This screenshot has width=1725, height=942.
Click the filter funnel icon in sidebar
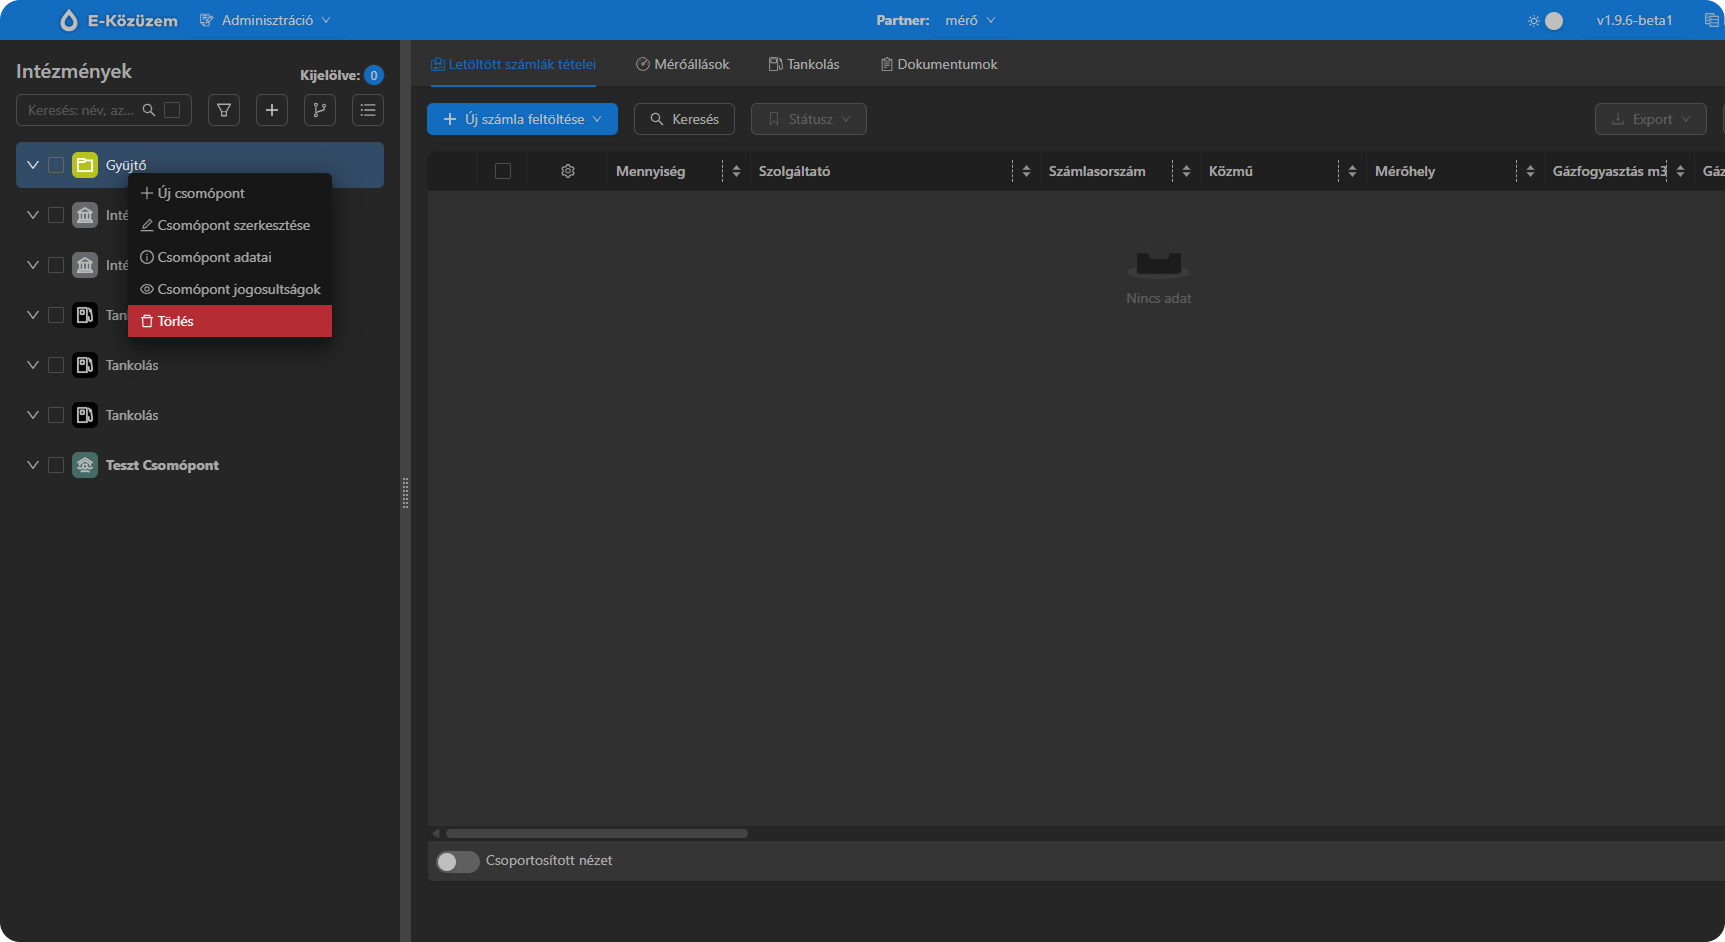click(224, 110)
